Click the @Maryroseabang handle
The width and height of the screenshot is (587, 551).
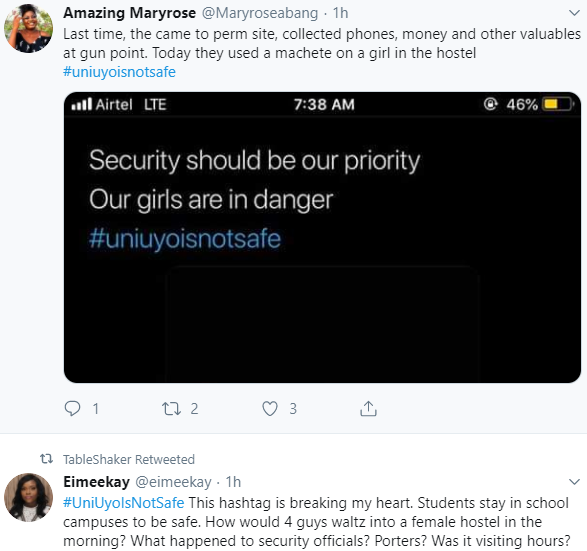pos(260,13)
